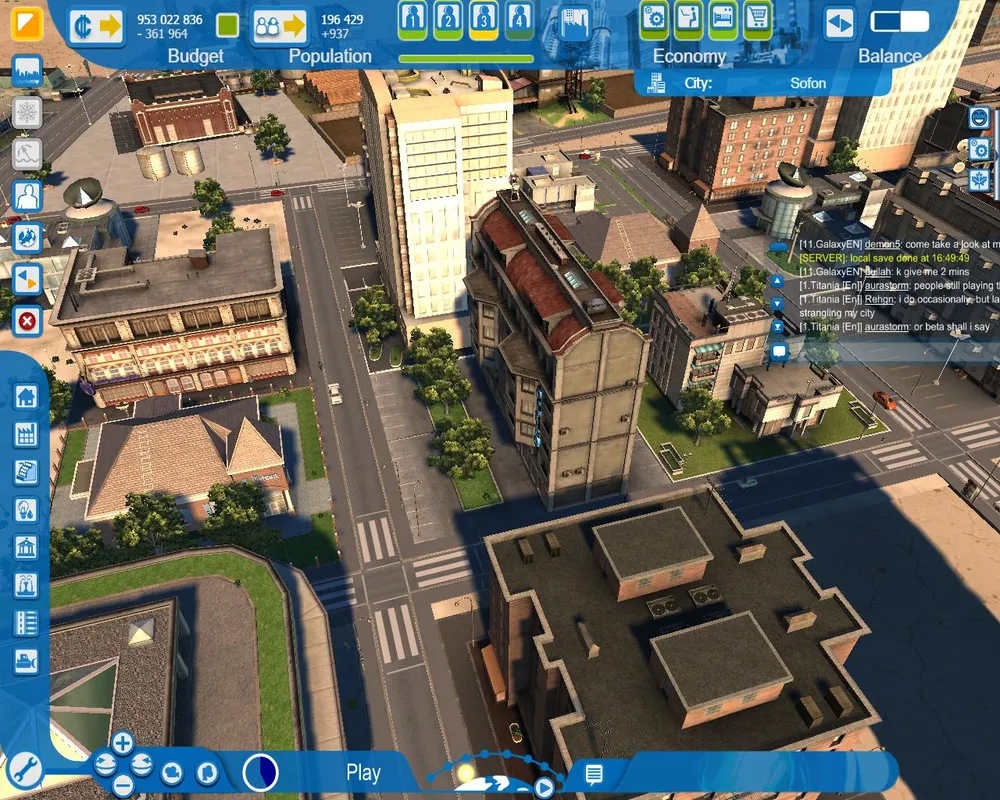Click the city name Sofon
Screen dimensions: 1000x800
pyautogui.click(x=808, y=84)
